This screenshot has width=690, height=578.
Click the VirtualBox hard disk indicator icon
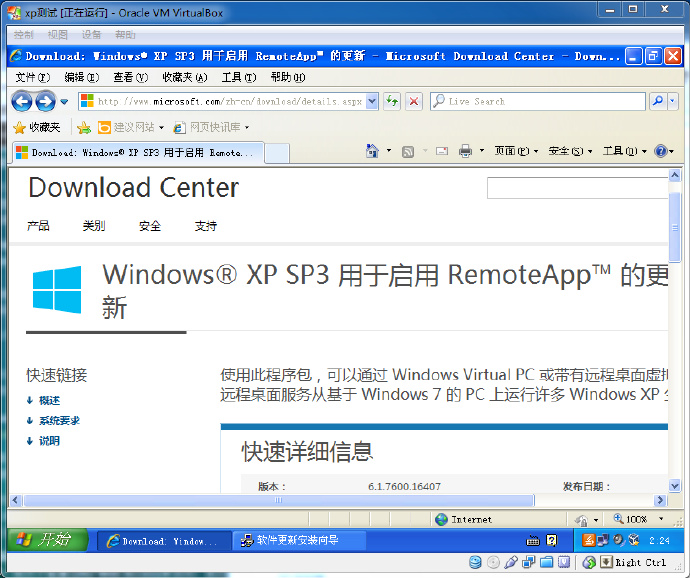475,562
